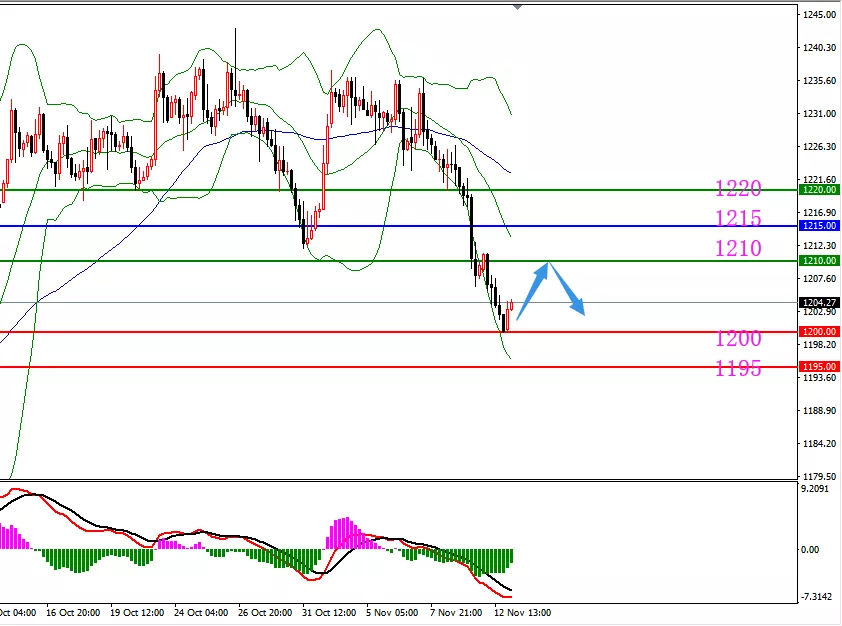The height and width of the screenshot is (626, 842).
Task: Select the magenta 1220 text label
Action: pyautogui.click(x=738, y=189)
